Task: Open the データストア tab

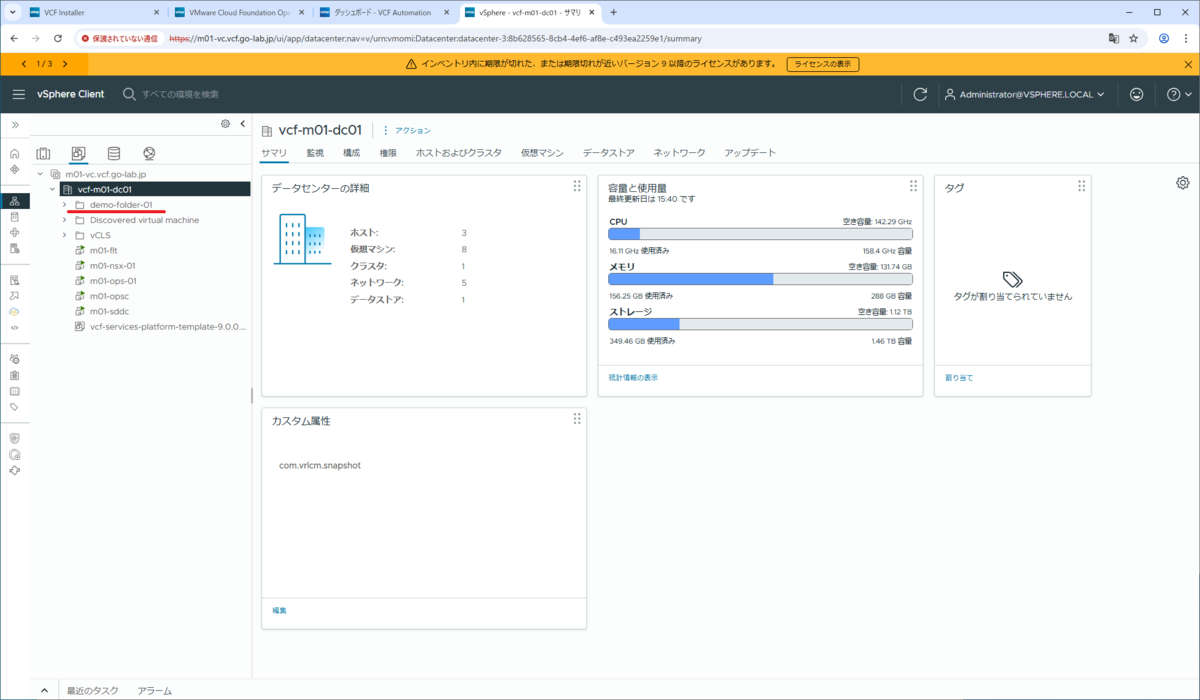Action: pos(609,153)
